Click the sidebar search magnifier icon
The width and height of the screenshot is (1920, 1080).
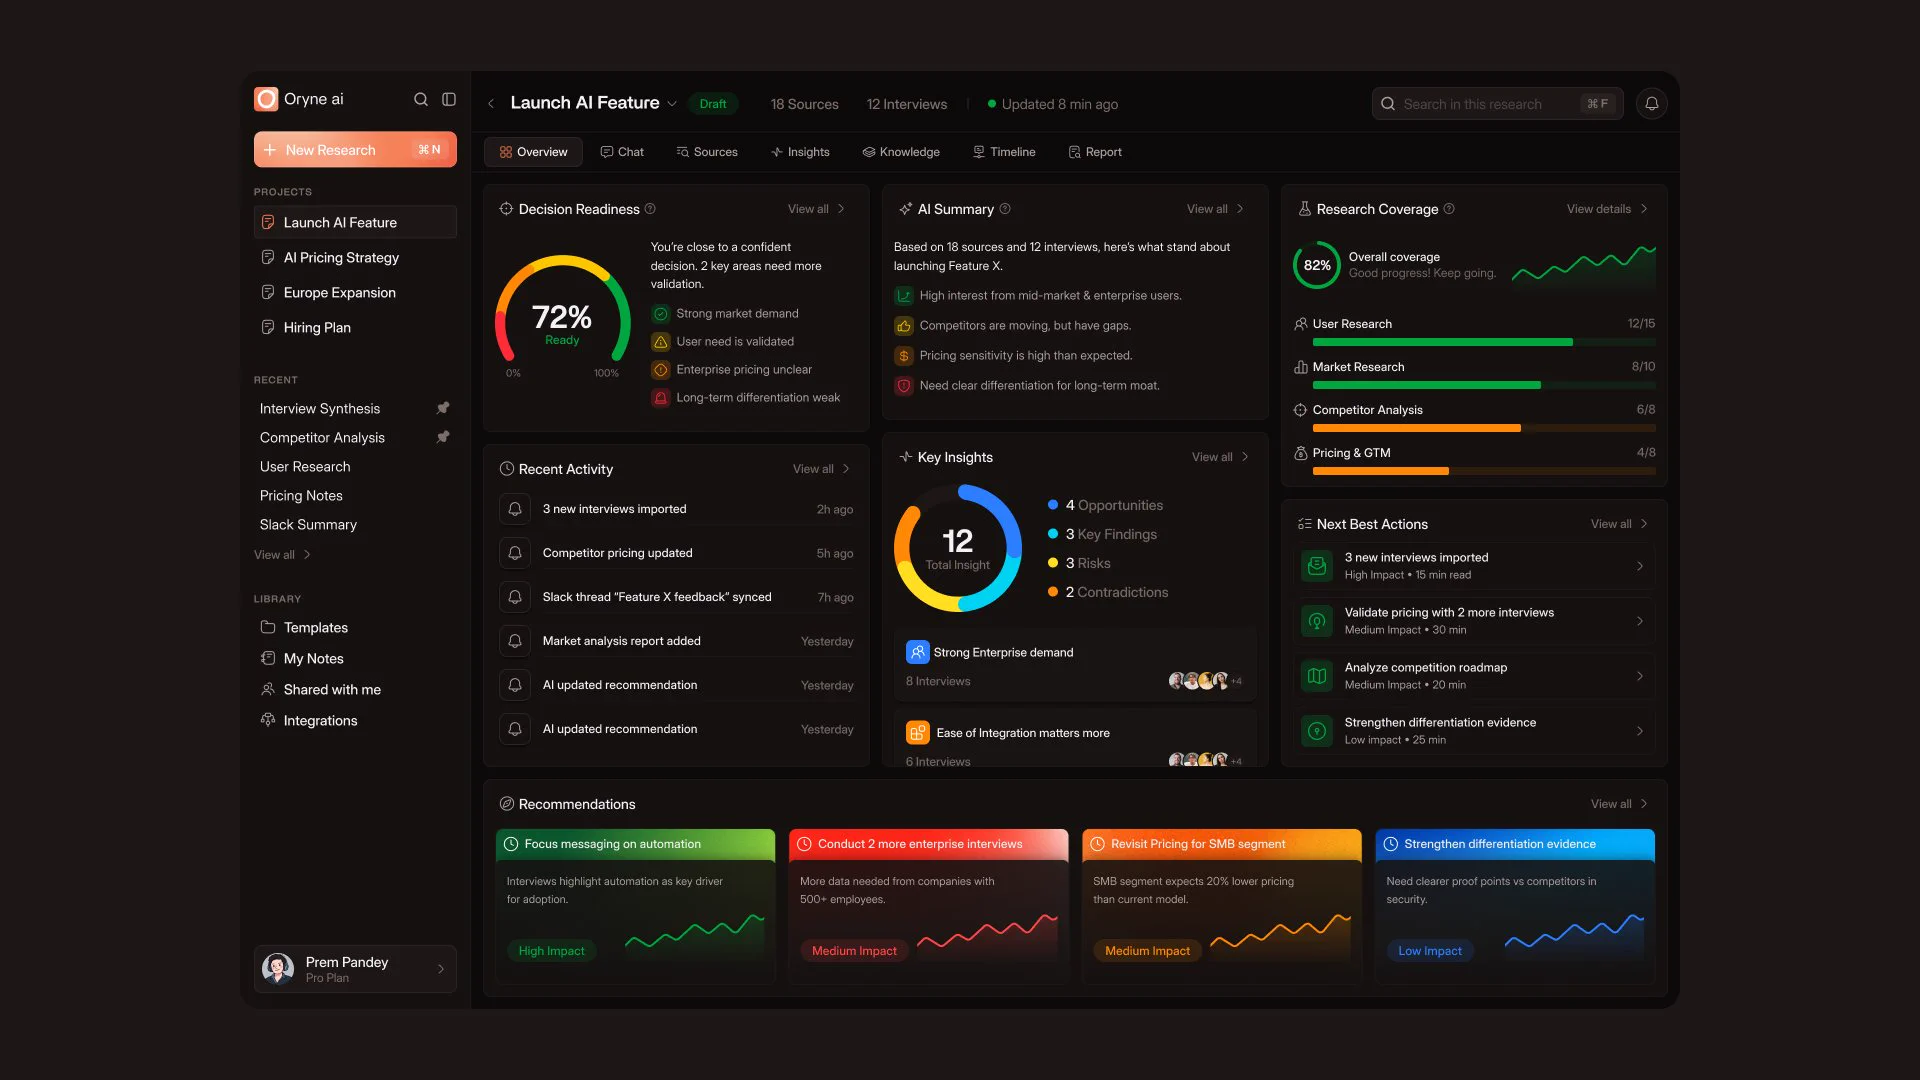pos(421,99)
